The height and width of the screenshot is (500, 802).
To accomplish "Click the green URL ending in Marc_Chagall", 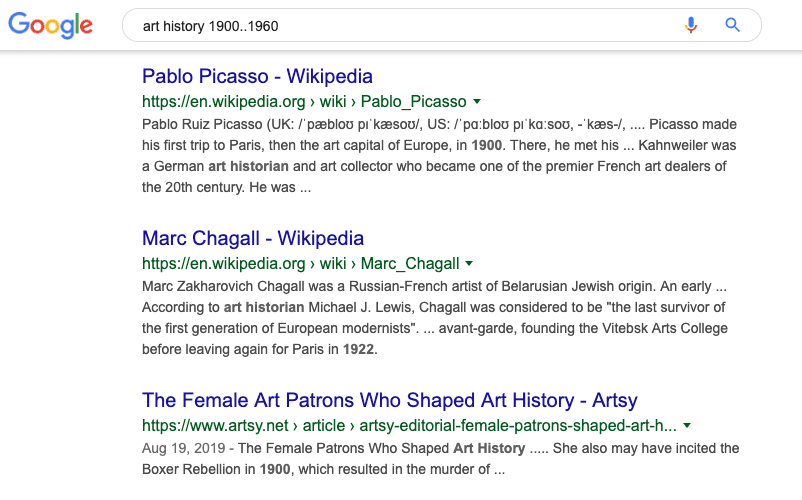I will pos(301,263).
